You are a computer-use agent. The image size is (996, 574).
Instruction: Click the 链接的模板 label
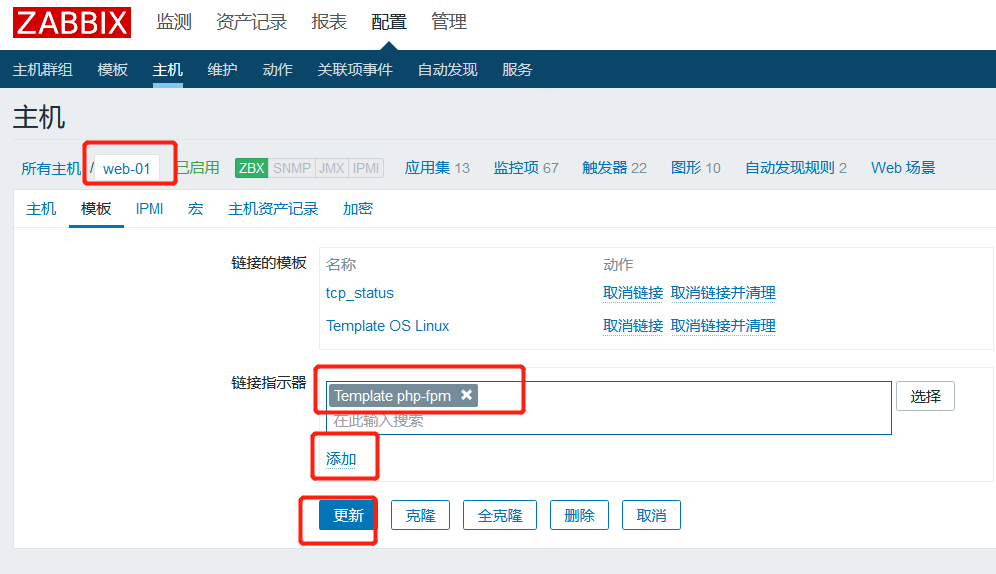tap(269, 262)
